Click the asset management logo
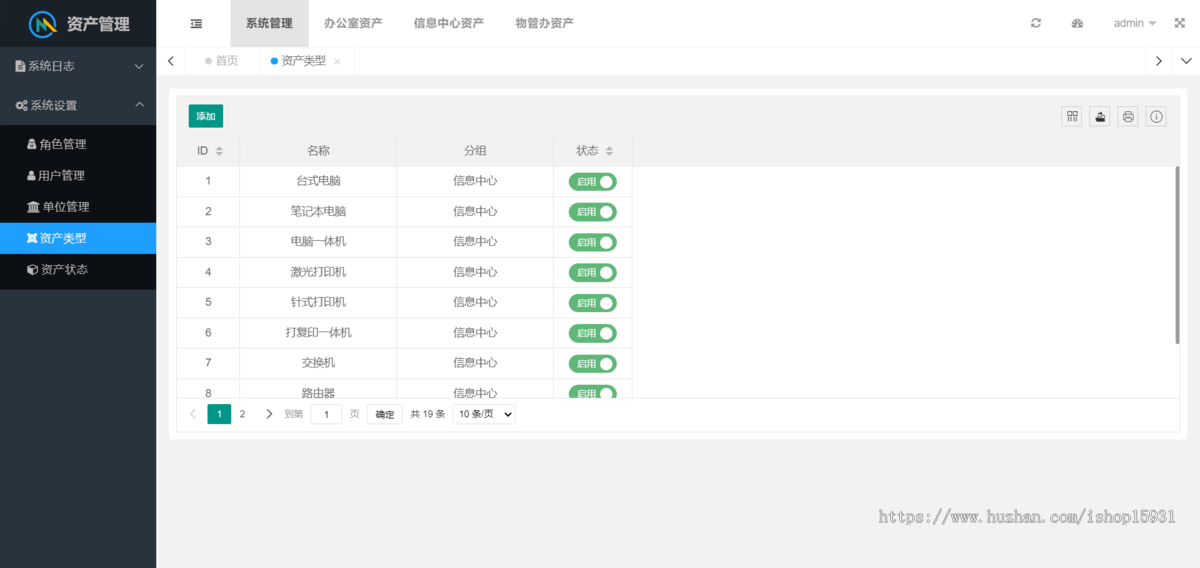Screen dimensions: 1200x568 point(78,23)
